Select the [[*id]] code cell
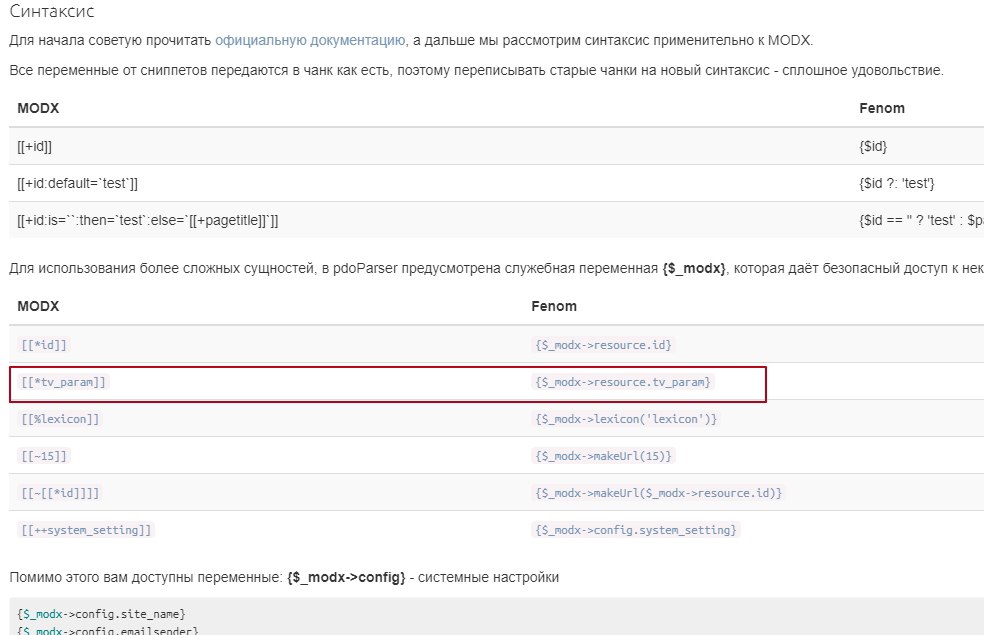 43,345
